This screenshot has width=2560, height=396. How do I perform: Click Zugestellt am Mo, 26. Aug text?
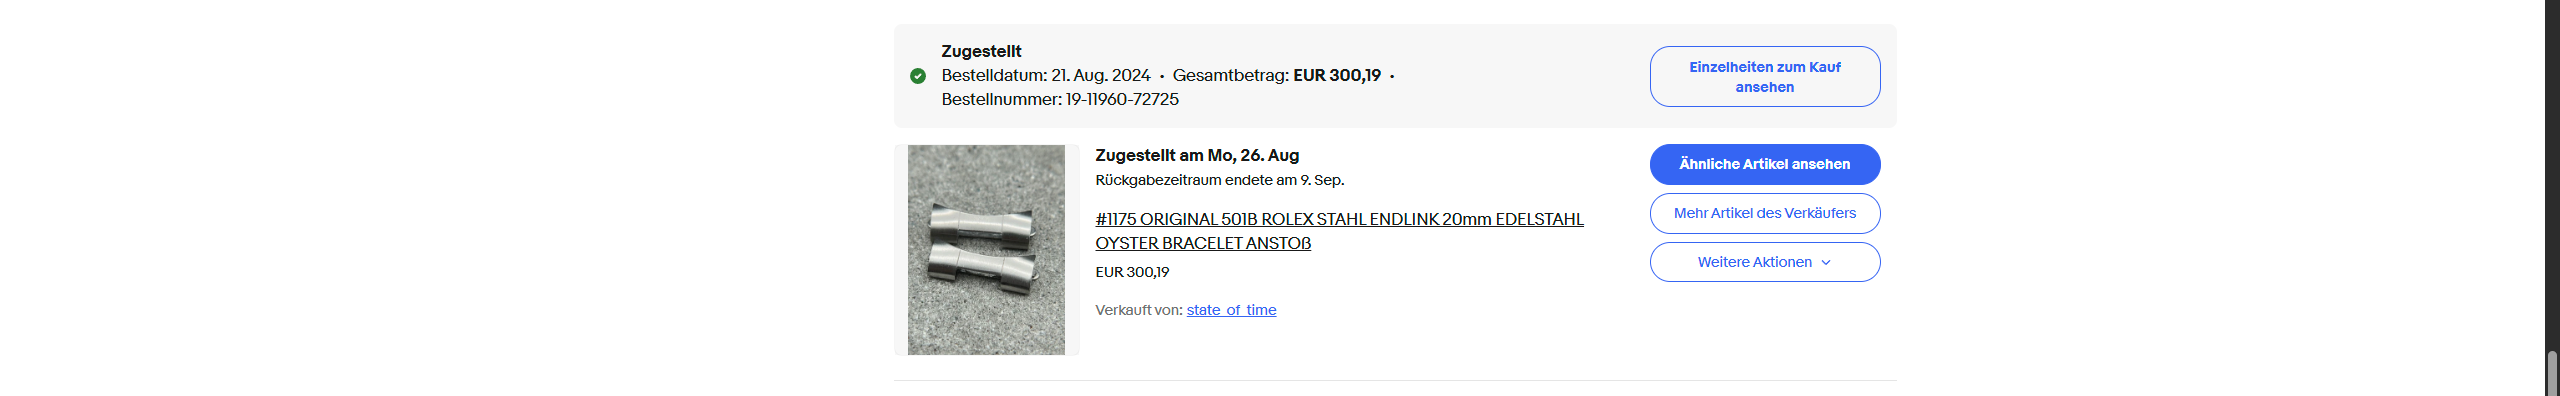tap(1197, 155)
